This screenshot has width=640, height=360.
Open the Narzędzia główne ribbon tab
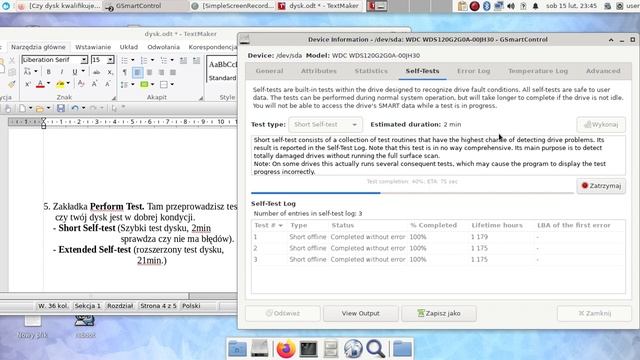point(38,47)
